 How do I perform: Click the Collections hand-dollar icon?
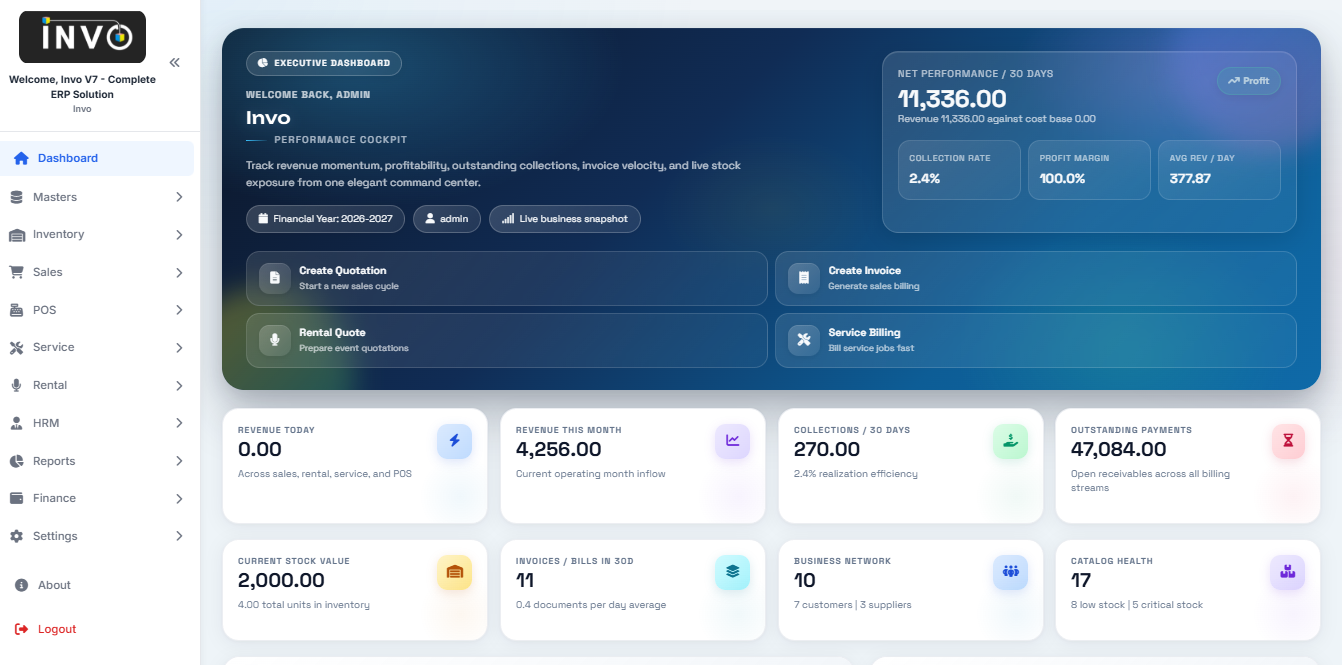coord(1011,441)
